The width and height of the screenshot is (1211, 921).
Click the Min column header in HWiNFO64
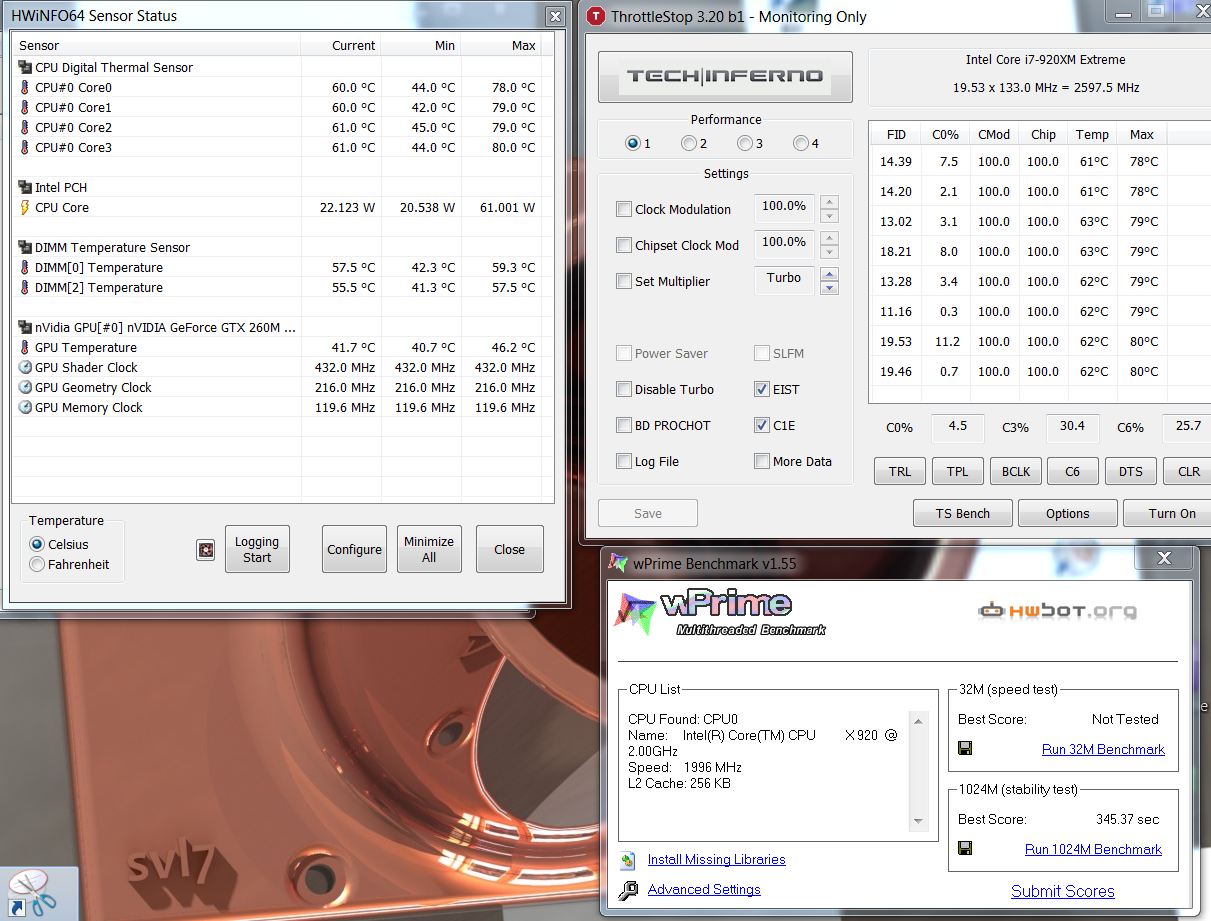point(421,45)
